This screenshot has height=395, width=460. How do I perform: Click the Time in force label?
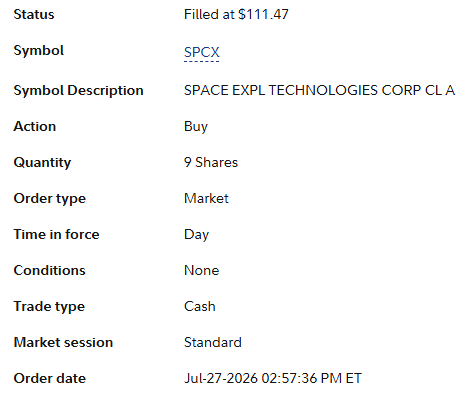56,234
